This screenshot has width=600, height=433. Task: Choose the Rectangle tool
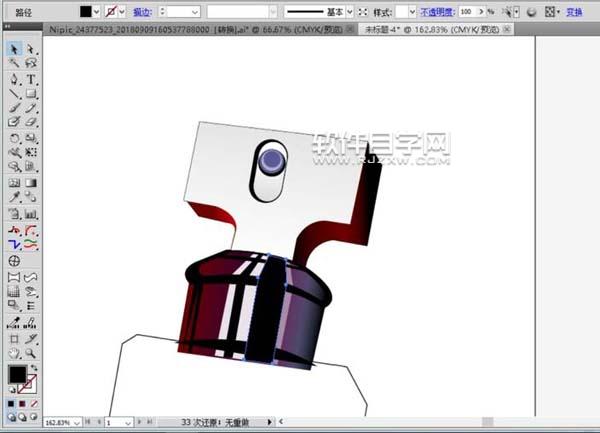(31, 93)
